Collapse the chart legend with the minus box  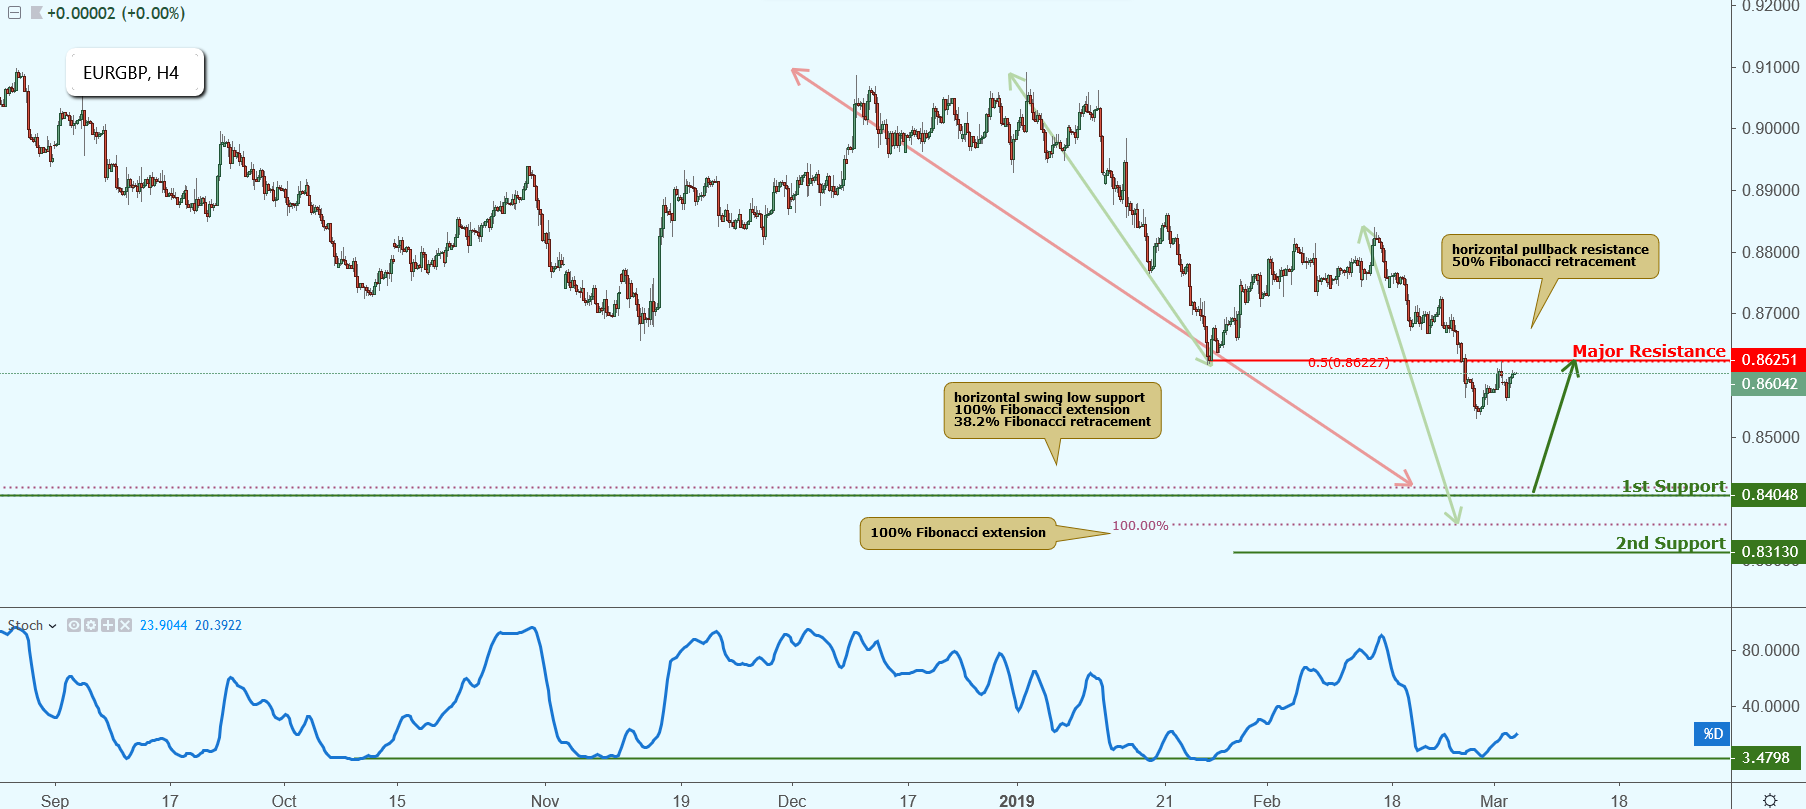tap(14, 13)
